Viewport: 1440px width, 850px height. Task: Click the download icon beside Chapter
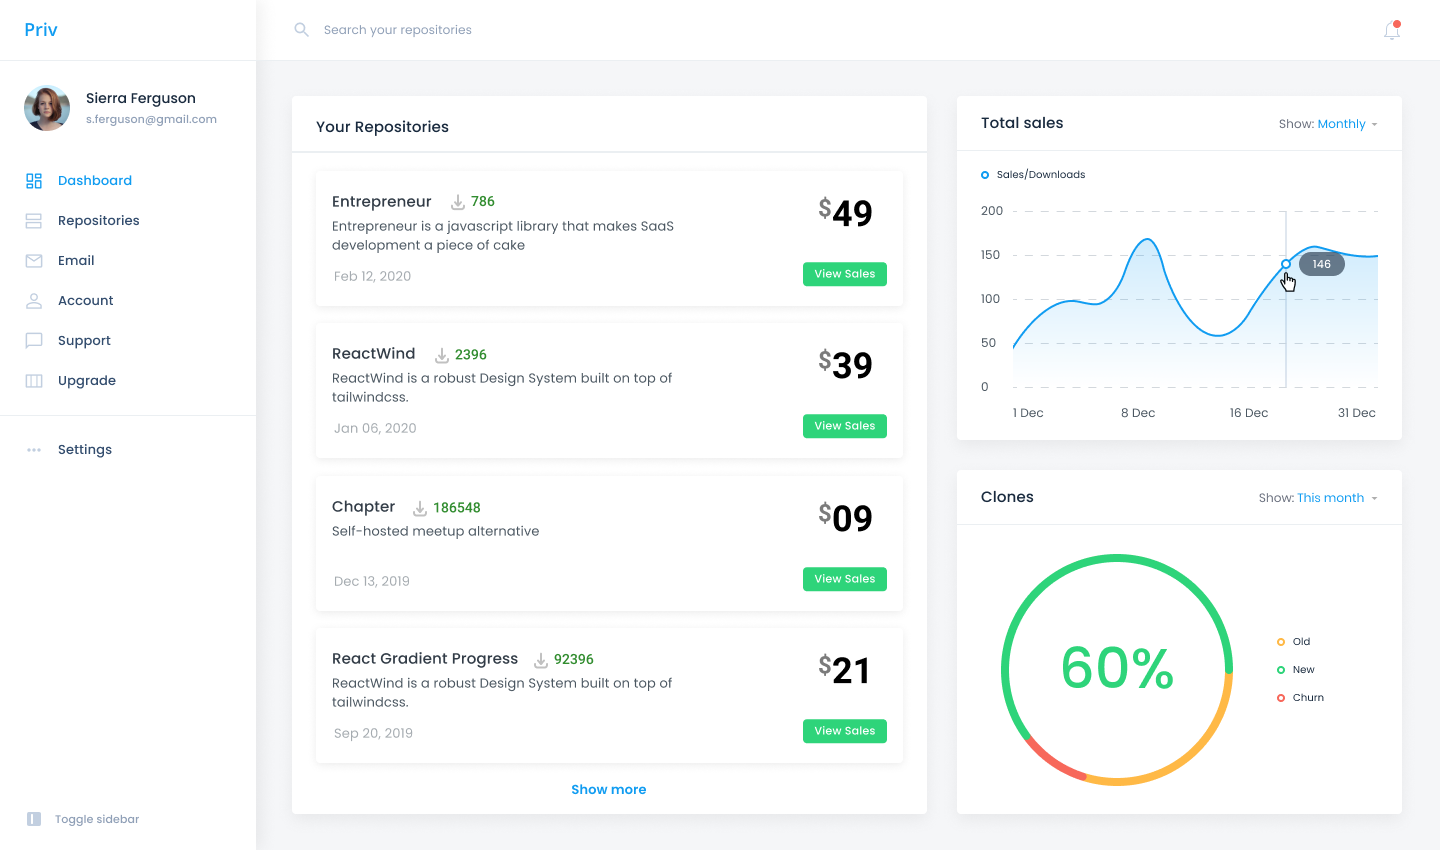(420, 508)
